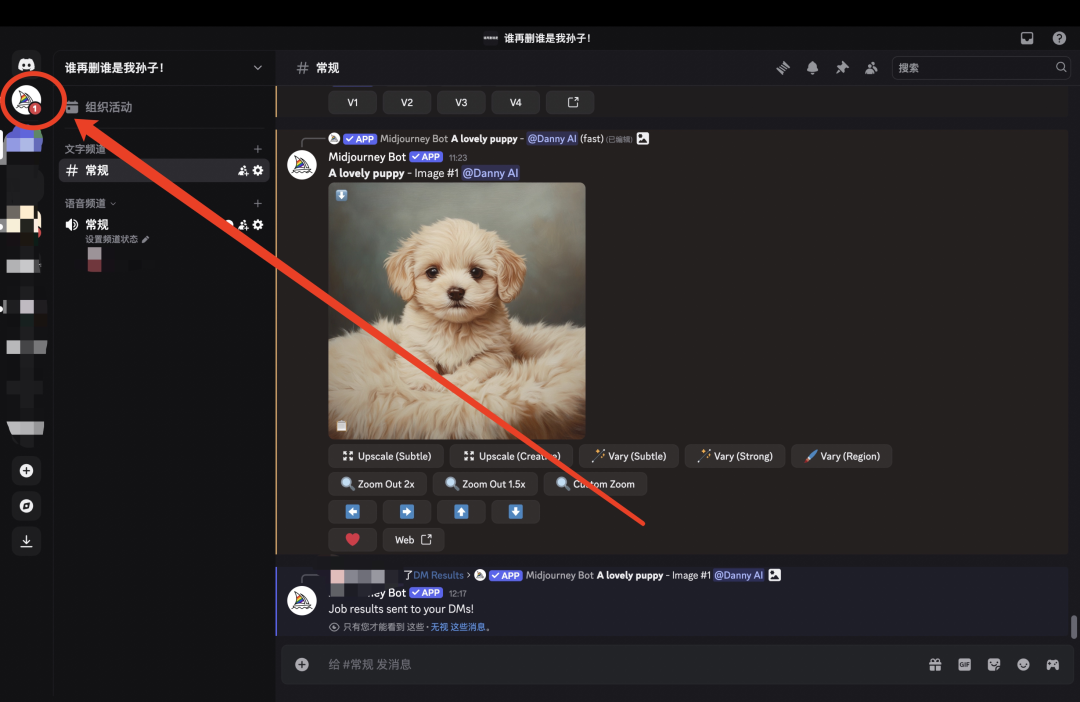Screen dimensions: 1080x702
Task: Collapse the 文字频道 text channels category
Action: click(85, 149)
